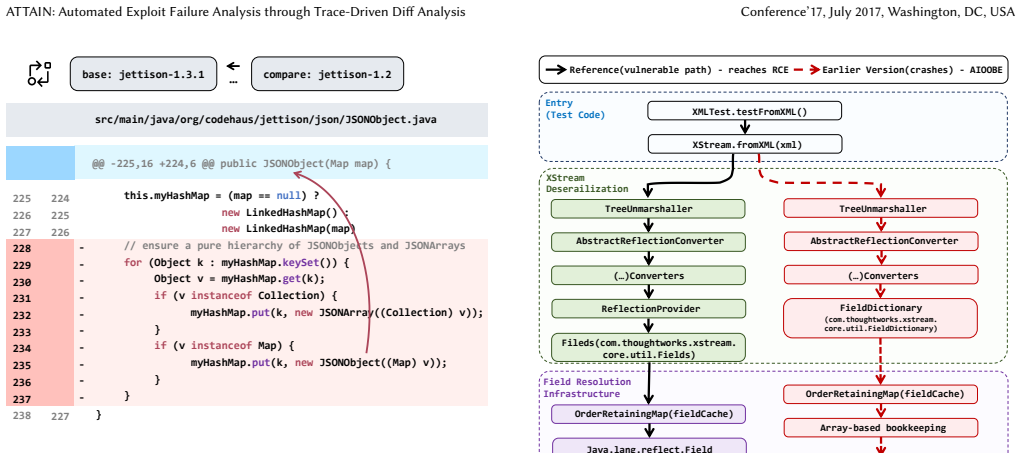
Task: Expand the blue hunk header gutter
Action: point(40,163)
